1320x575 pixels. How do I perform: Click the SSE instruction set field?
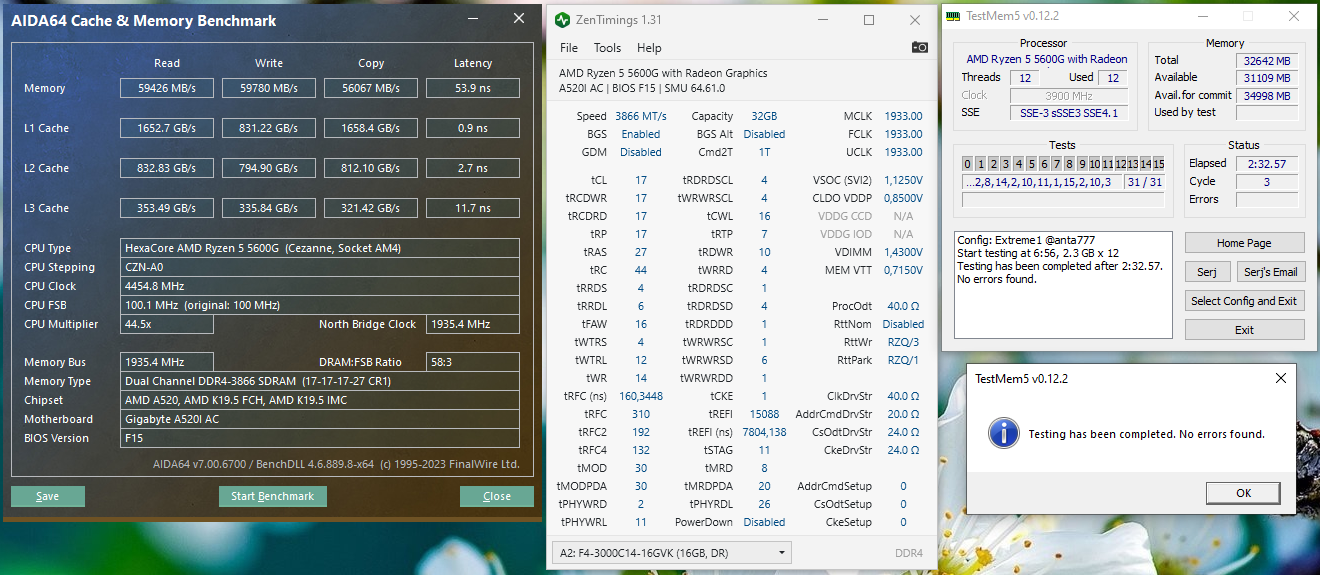coord(1071,113)
